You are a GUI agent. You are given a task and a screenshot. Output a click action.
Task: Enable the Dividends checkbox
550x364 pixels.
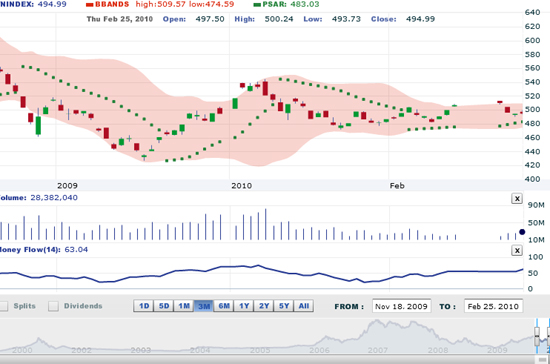point(53,306)
